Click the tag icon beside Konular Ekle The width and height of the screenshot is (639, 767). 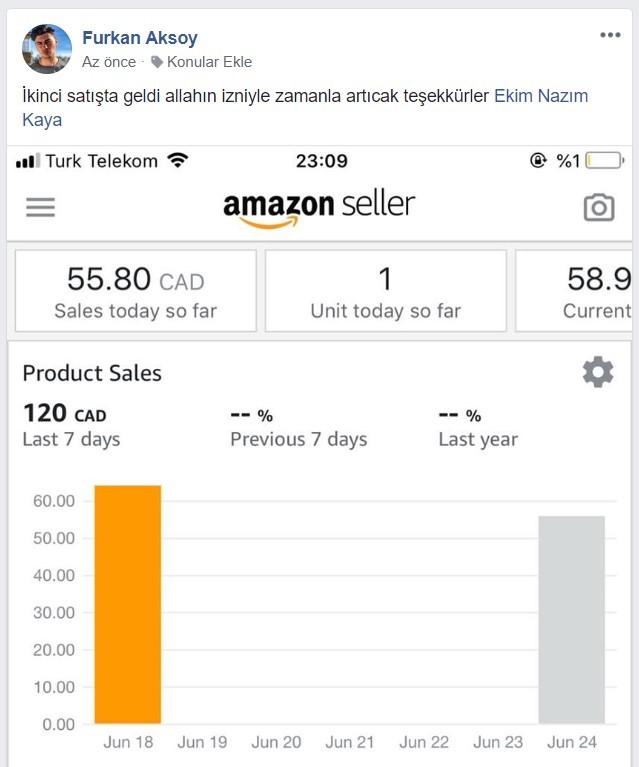pyautogui.click(x=157, y=62)
